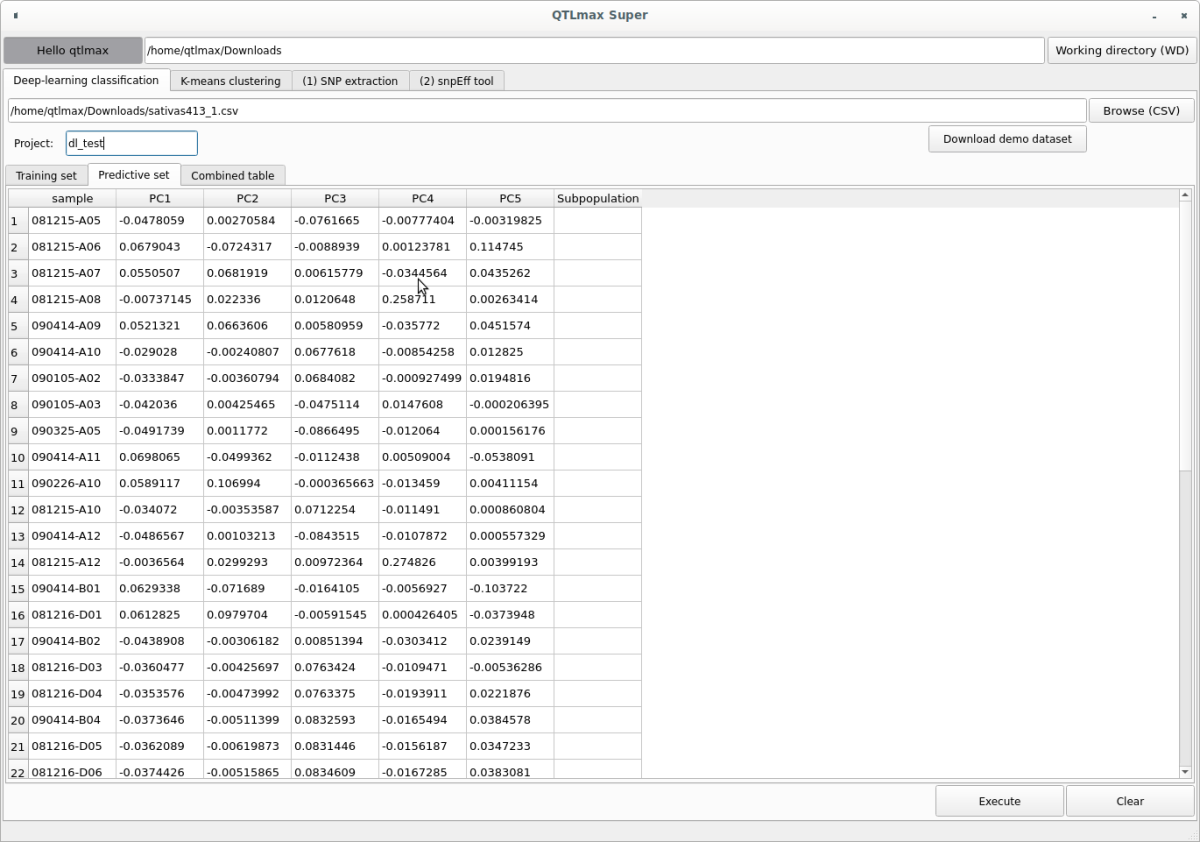Select row 5 header in table
Screen dimensions: 1200x842
(x=17, y=326)
